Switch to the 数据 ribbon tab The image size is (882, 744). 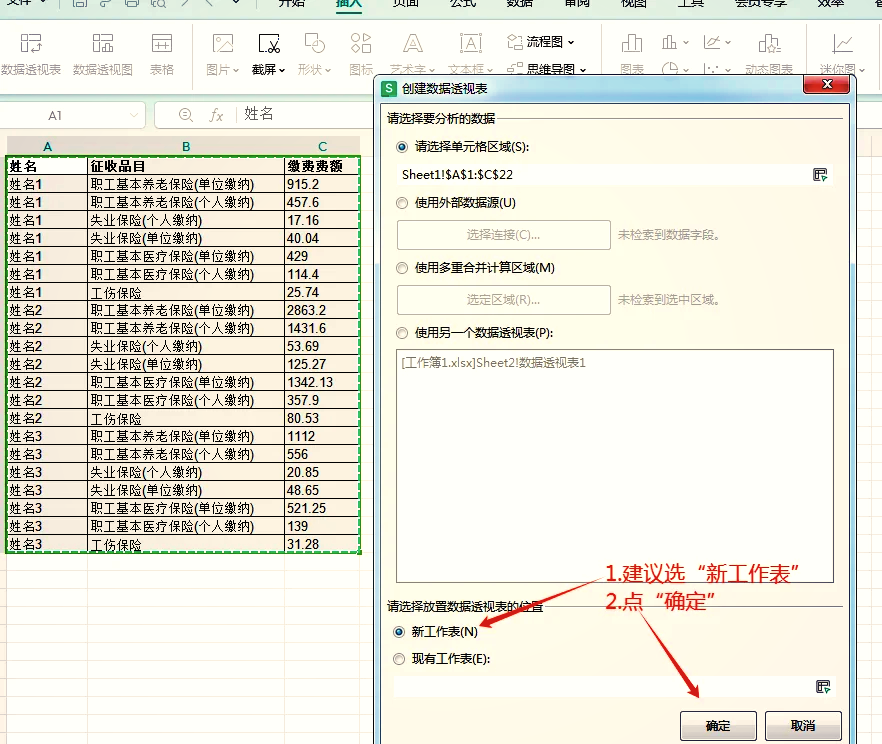click(x=519, y=3)
